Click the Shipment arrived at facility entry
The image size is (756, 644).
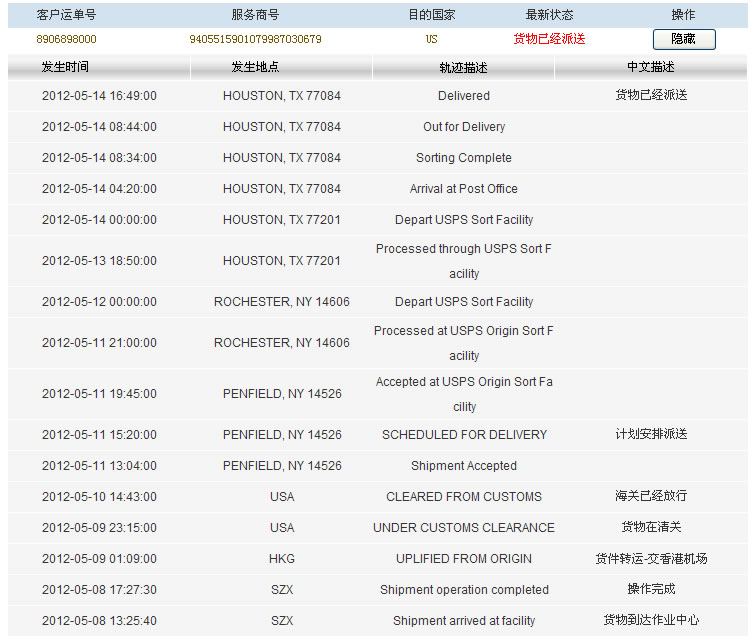(x=464, y=621)
